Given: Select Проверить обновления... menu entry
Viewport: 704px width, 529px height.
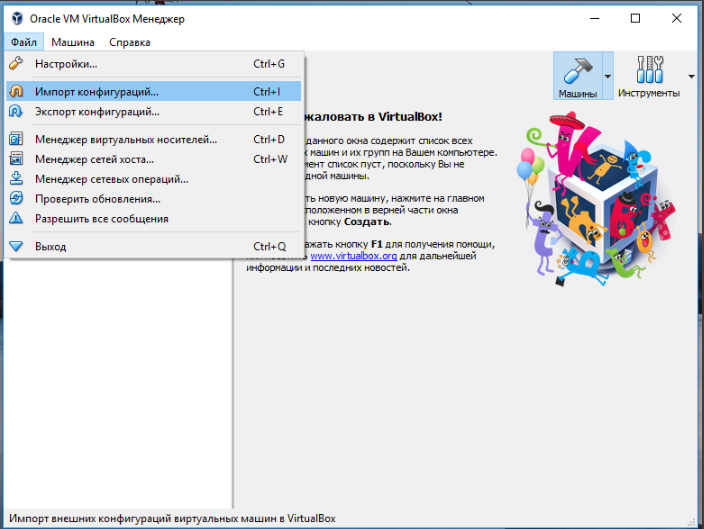Looking at the screenshot, I should pos(154,198).
